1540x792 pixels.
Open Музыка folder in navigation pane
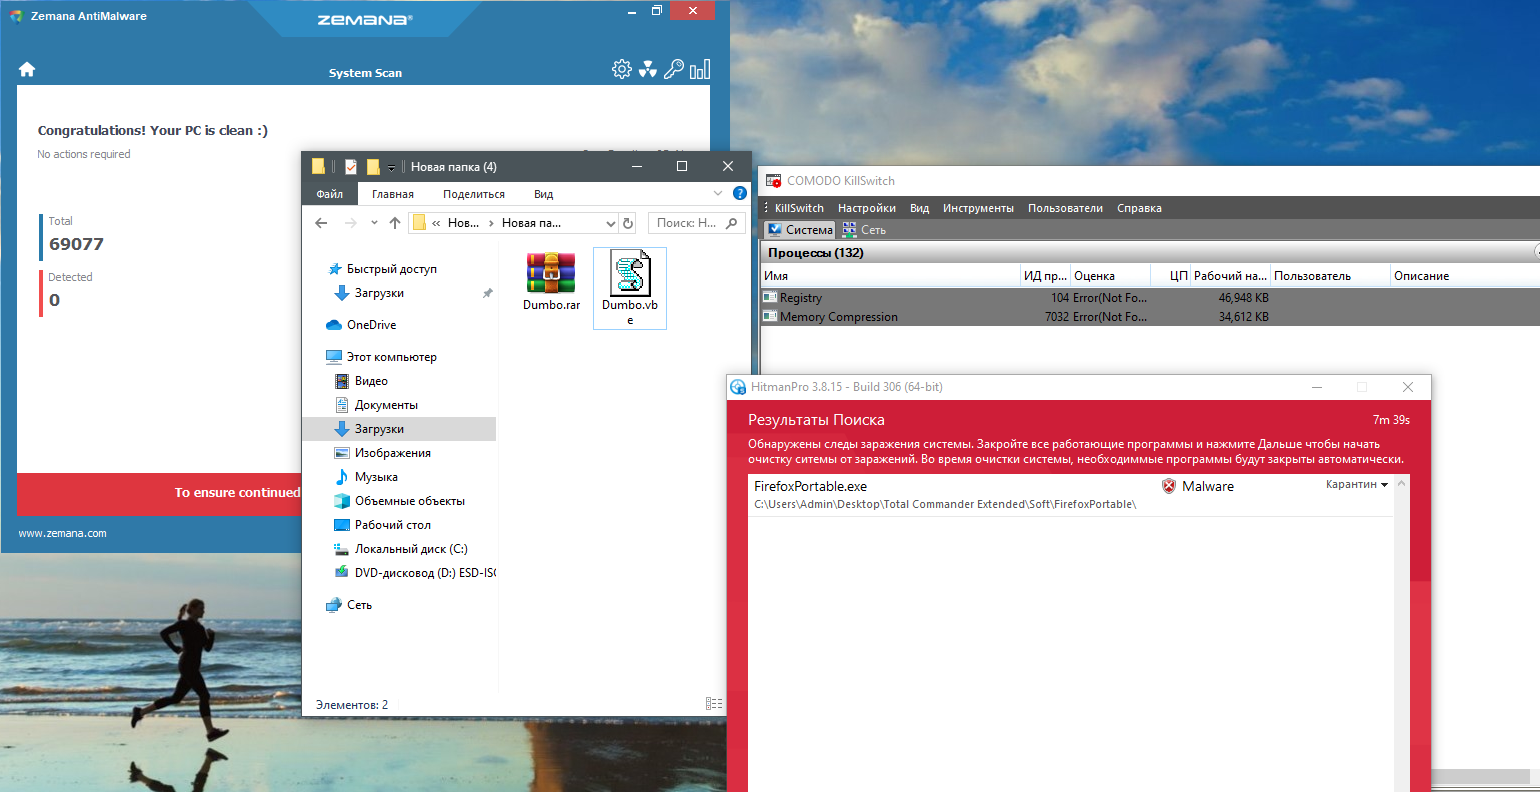click(x=366, y=477)
